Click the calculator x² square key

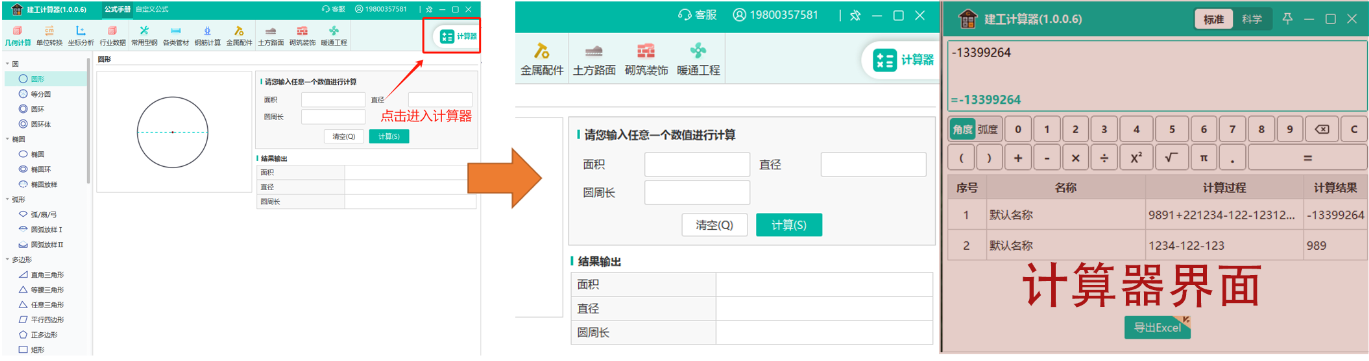[x=1136, y=158]
